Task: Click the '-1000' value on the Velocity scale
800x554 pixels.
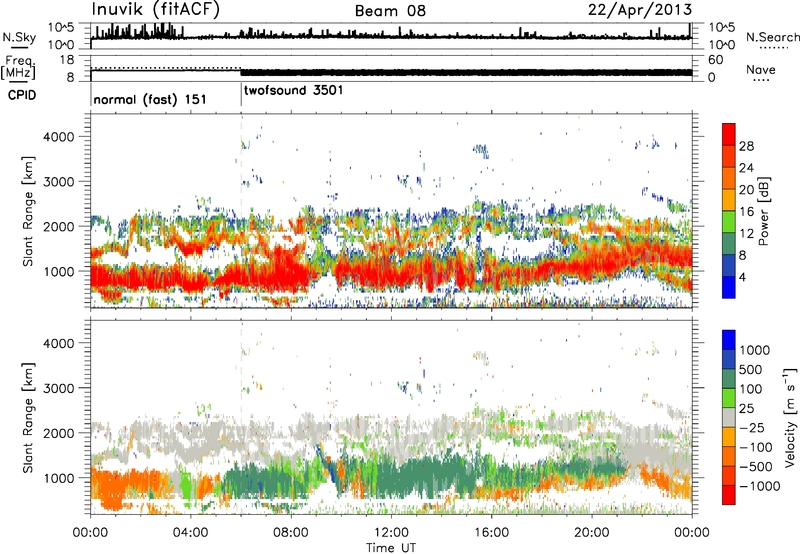Action: 759,486
